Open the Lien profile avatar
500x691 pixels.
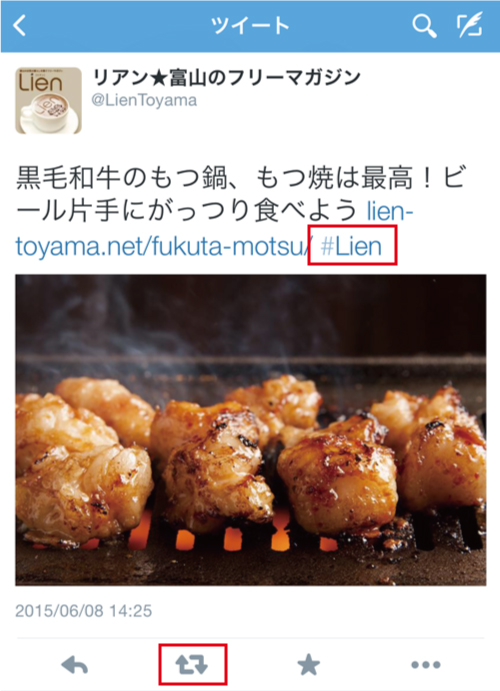pos(48,100)
